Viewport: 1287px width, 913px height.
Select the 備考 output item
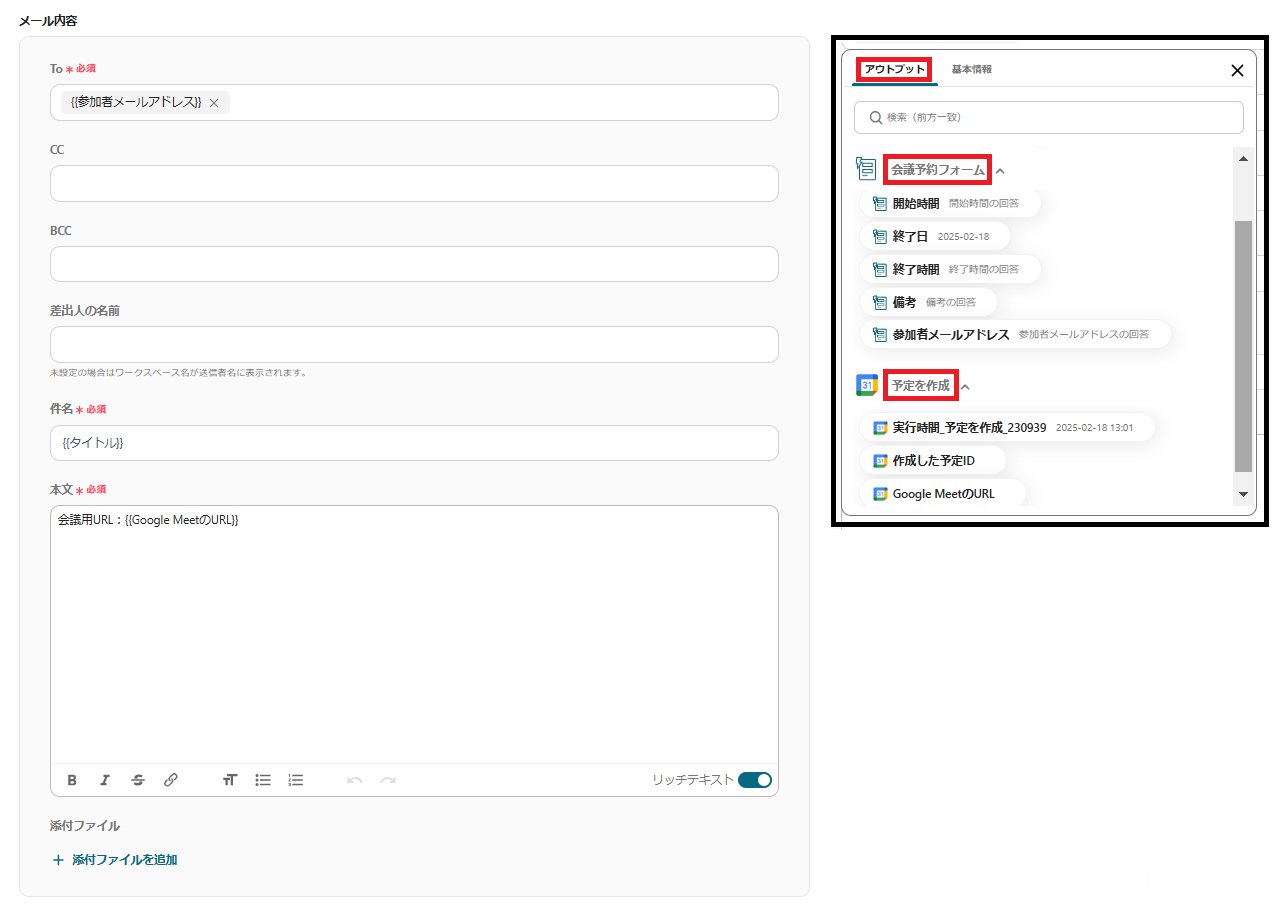[928, 302]
